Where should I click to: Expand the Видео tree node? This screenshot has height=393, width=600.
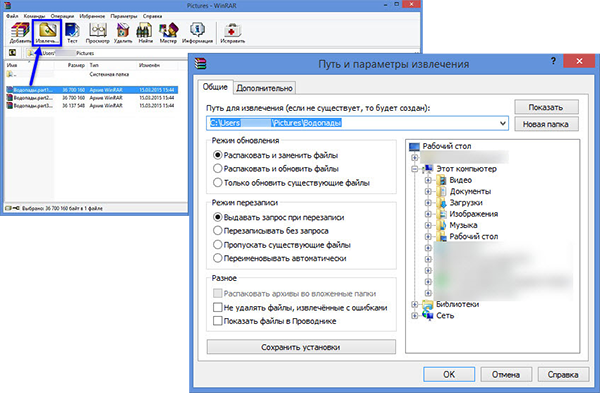point(428,180)
